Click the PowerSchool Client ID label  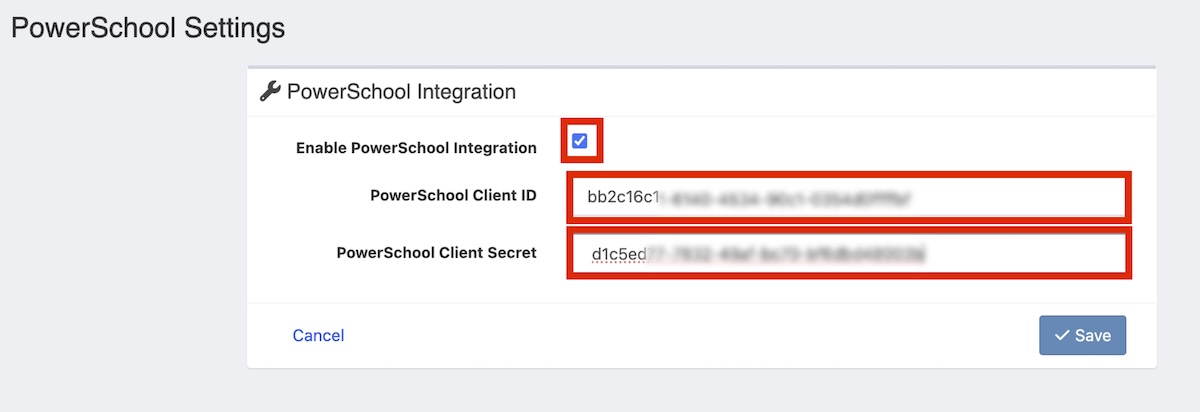pos(453,196)
